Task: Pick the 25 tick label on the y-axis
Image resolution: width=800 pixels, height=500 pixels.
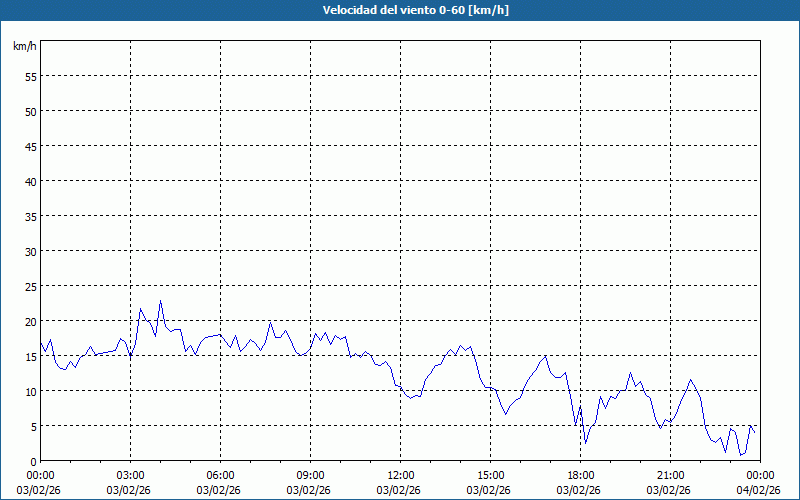Action: point(30,286)
